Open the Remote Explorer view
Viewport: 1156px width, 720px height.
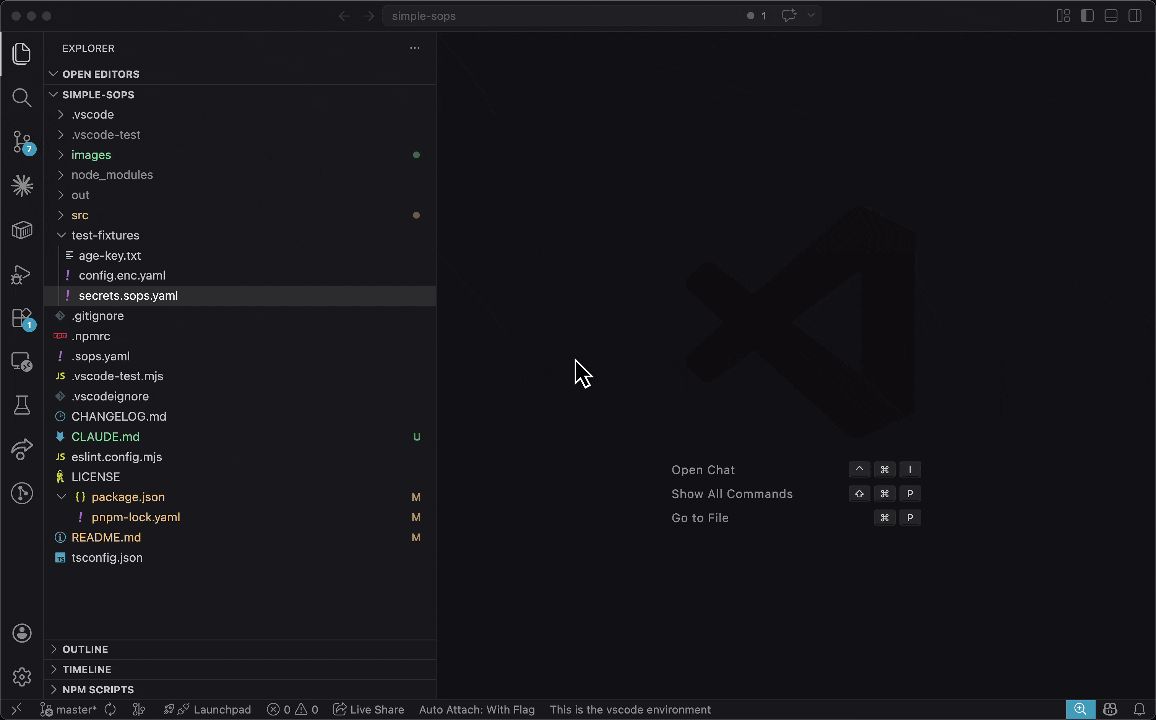(22, 362)
